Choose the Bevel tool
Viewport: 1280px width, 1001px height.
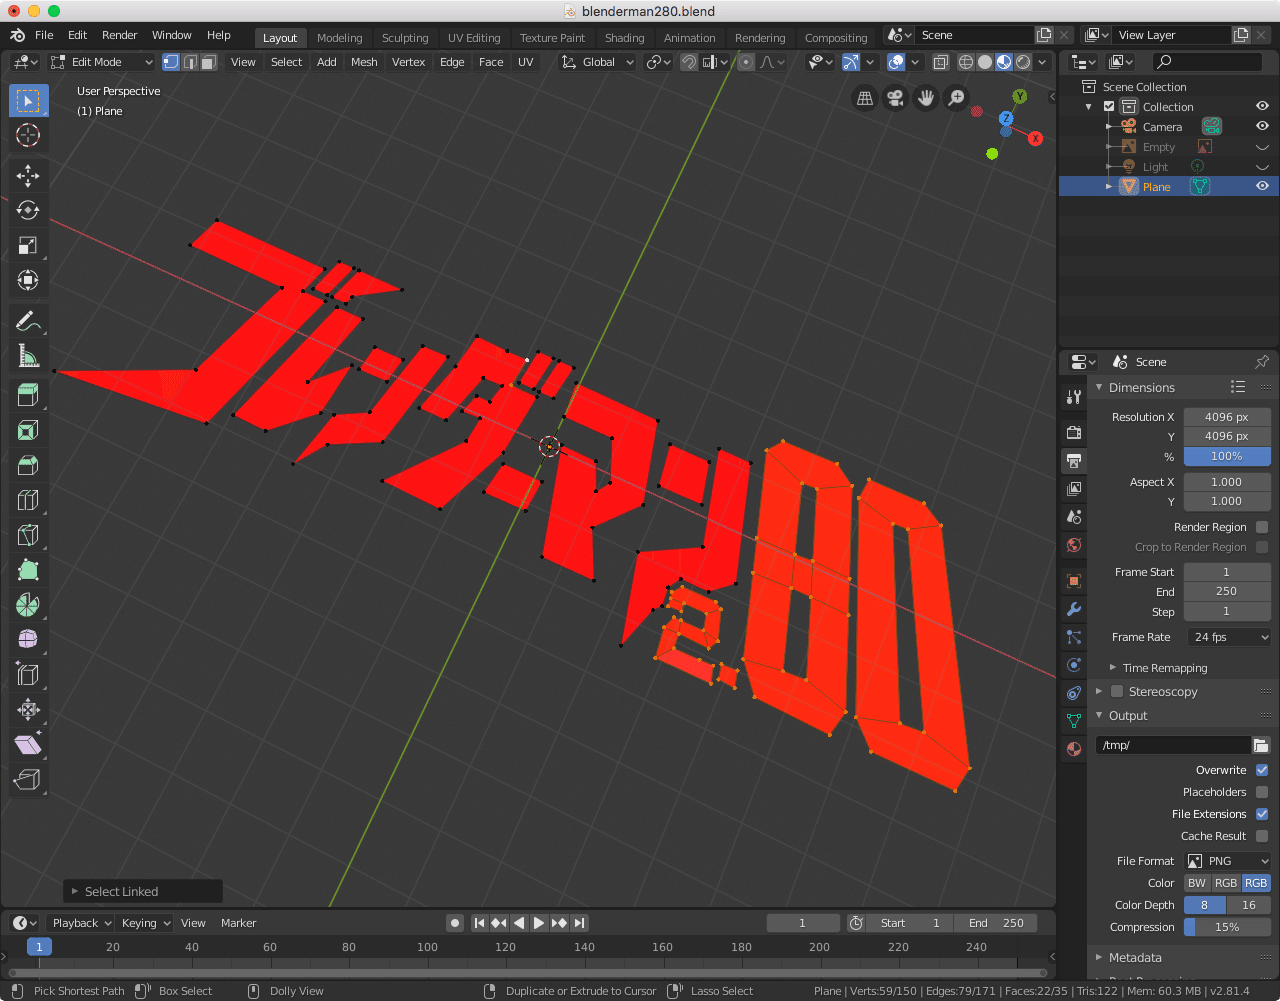pyautogui.click(x=28, y=466)
